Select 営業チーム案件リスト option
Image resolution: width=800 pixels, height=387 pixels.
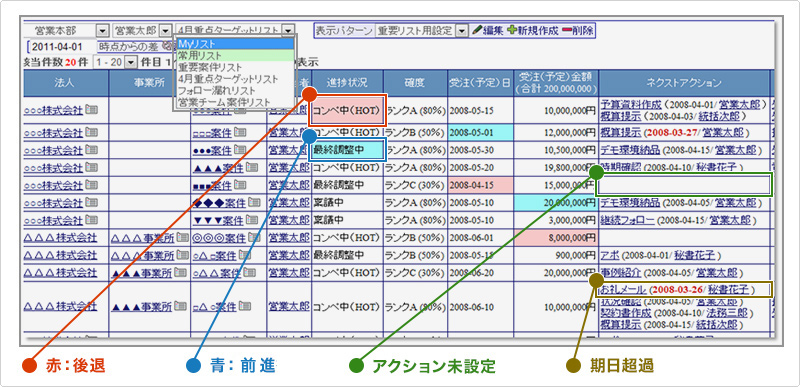click(236, 102)
